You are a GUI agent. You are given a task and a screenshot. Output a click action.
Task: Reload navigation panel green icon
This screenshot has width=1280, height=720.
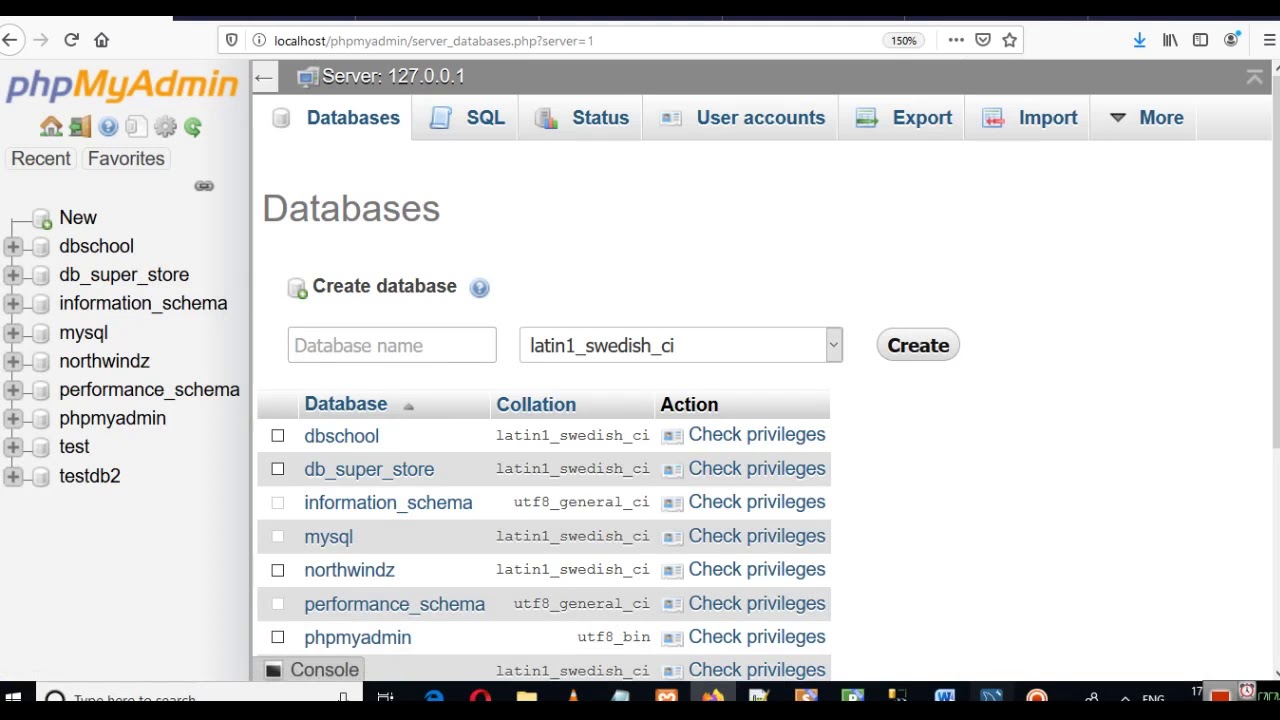[193, 127]
